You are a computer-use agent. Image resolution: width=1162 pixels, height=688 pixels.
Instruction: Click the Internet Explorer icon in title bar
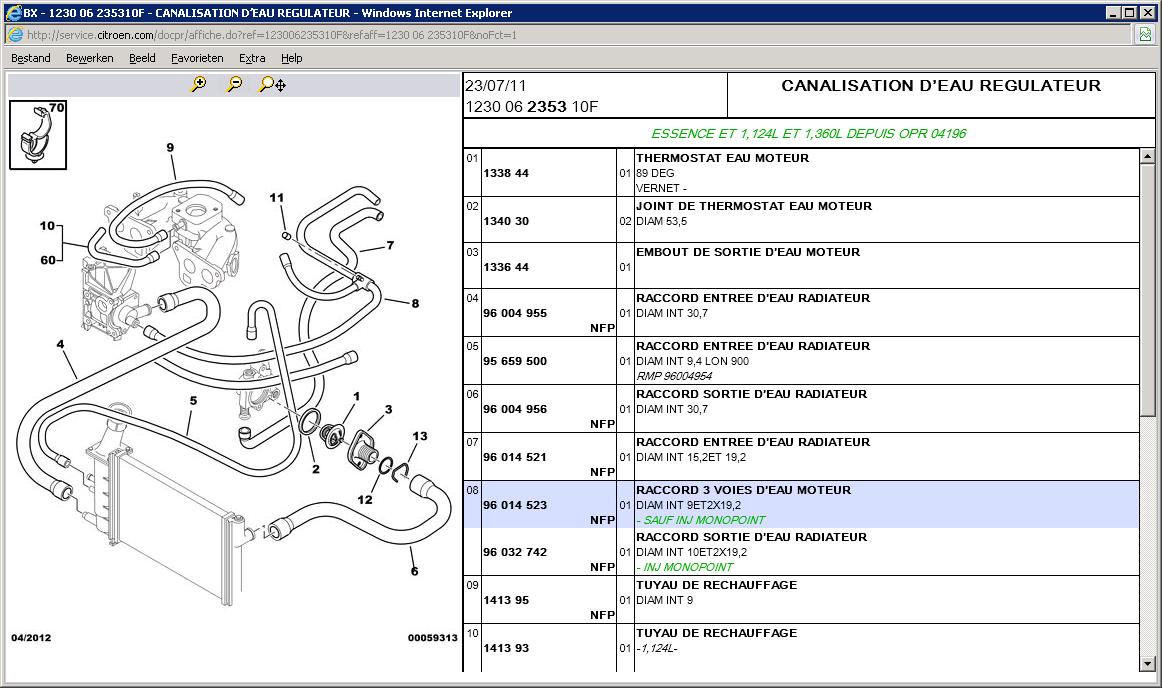click(12, 13)
